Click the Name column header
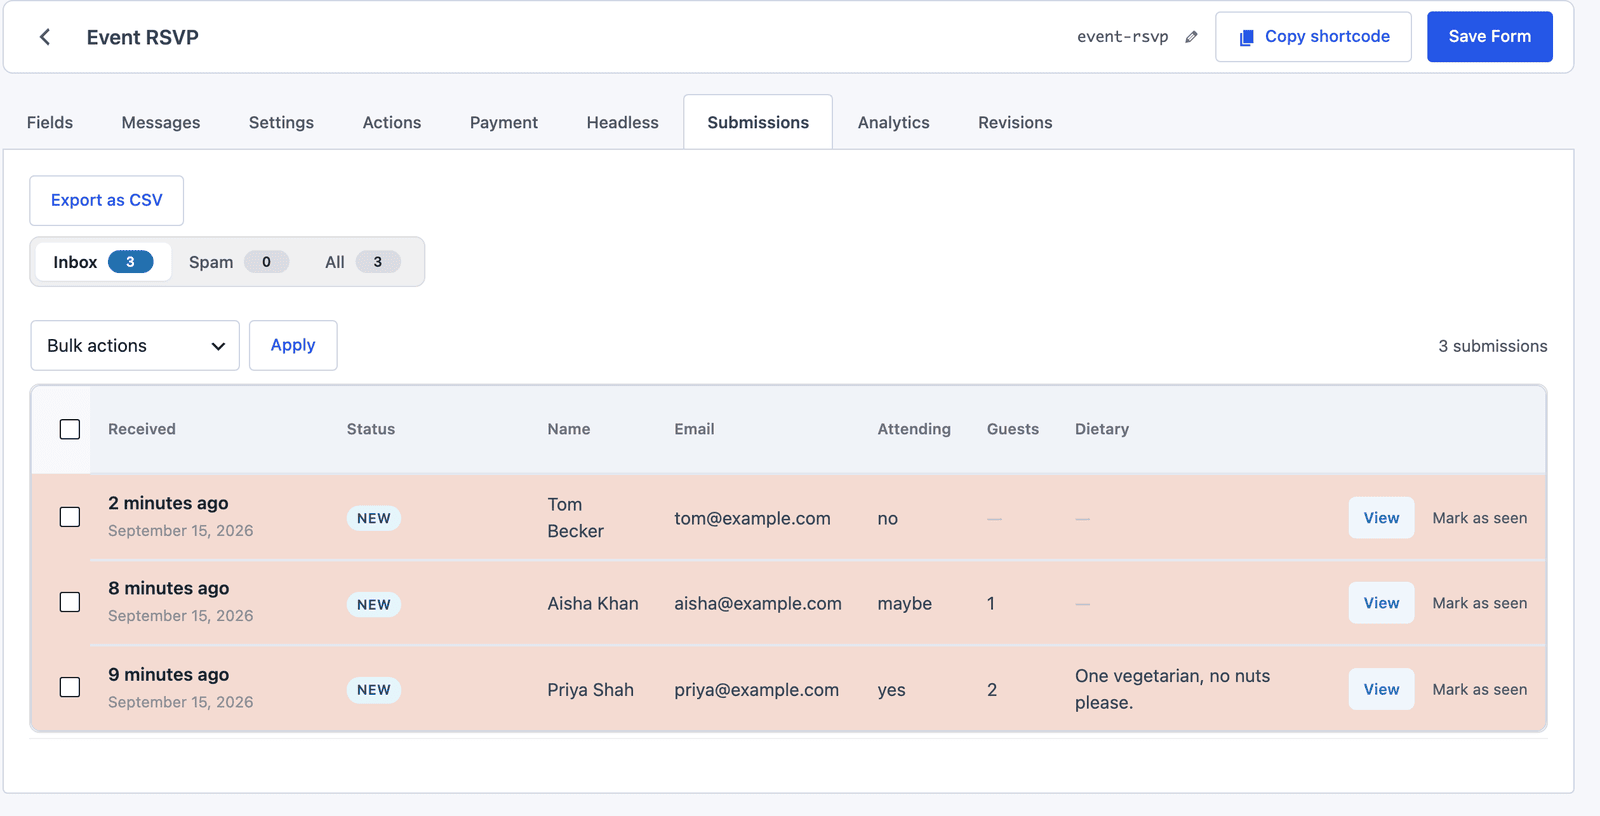This screenshot has height=816, width=1600. pos(568,429)
